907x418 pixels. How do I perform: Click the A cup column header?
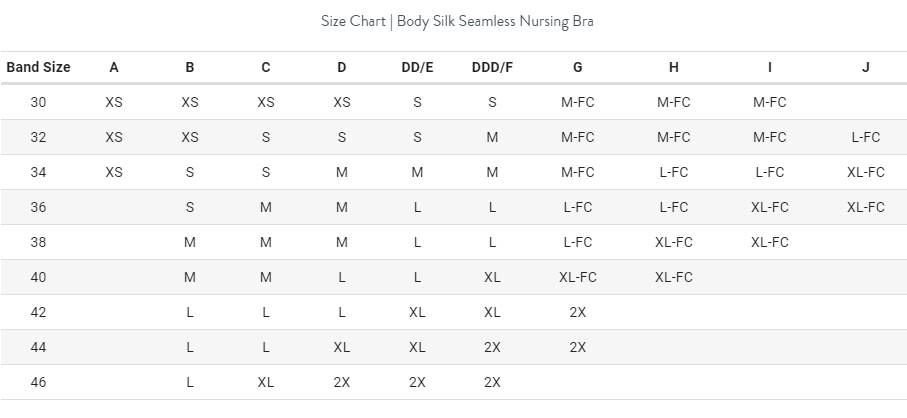[114, 67]
